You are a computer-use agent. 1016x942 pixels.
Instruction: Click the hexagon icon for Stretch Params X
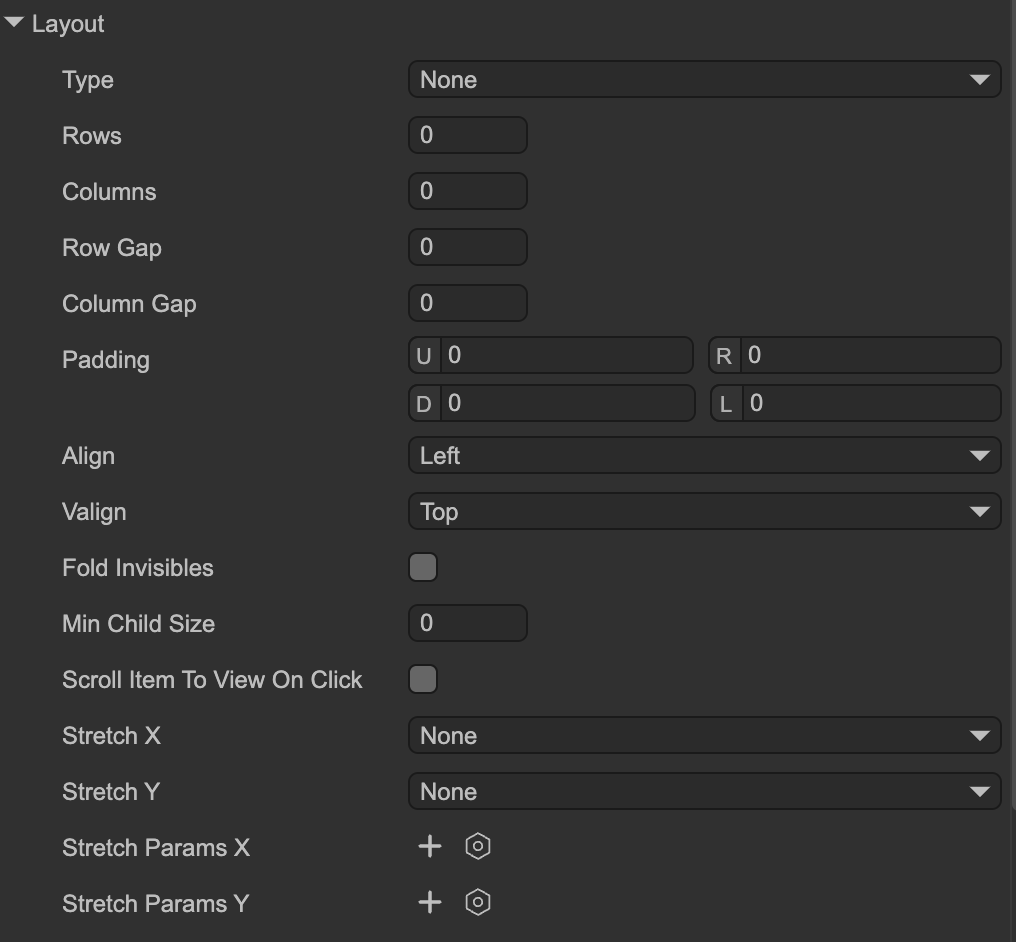click(478, 847)
